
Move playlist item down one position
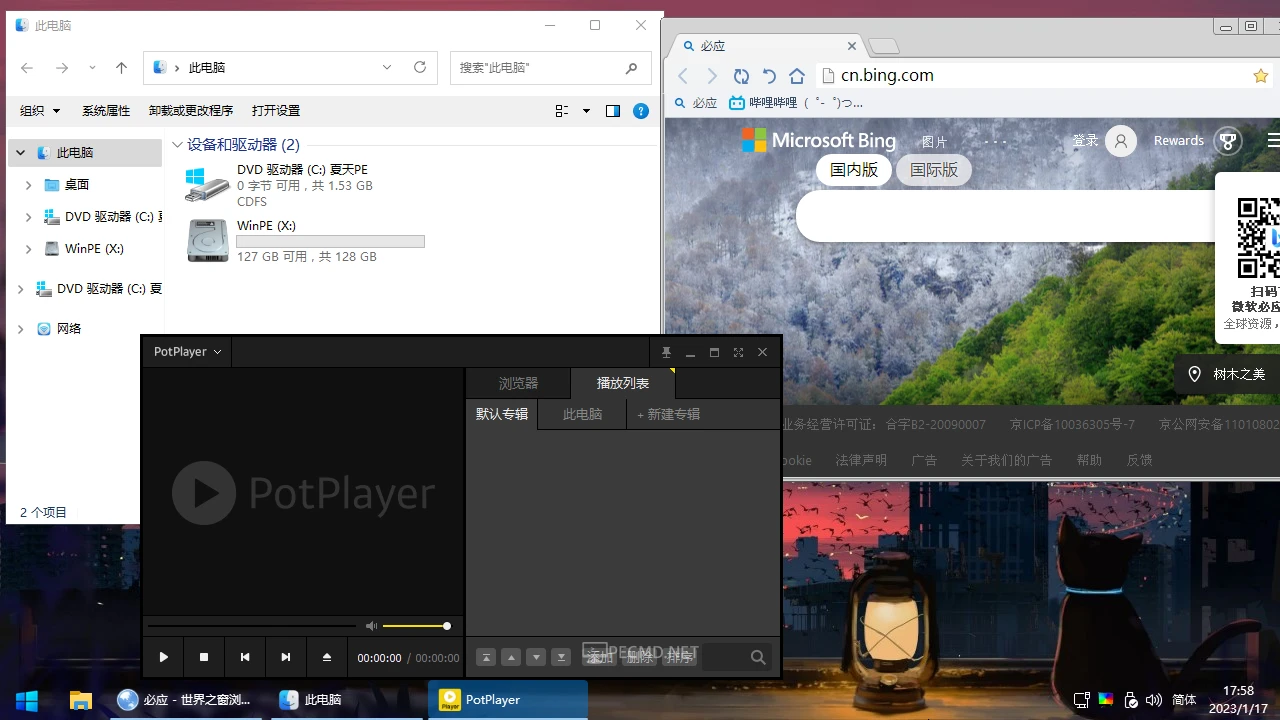pos(536,657)
